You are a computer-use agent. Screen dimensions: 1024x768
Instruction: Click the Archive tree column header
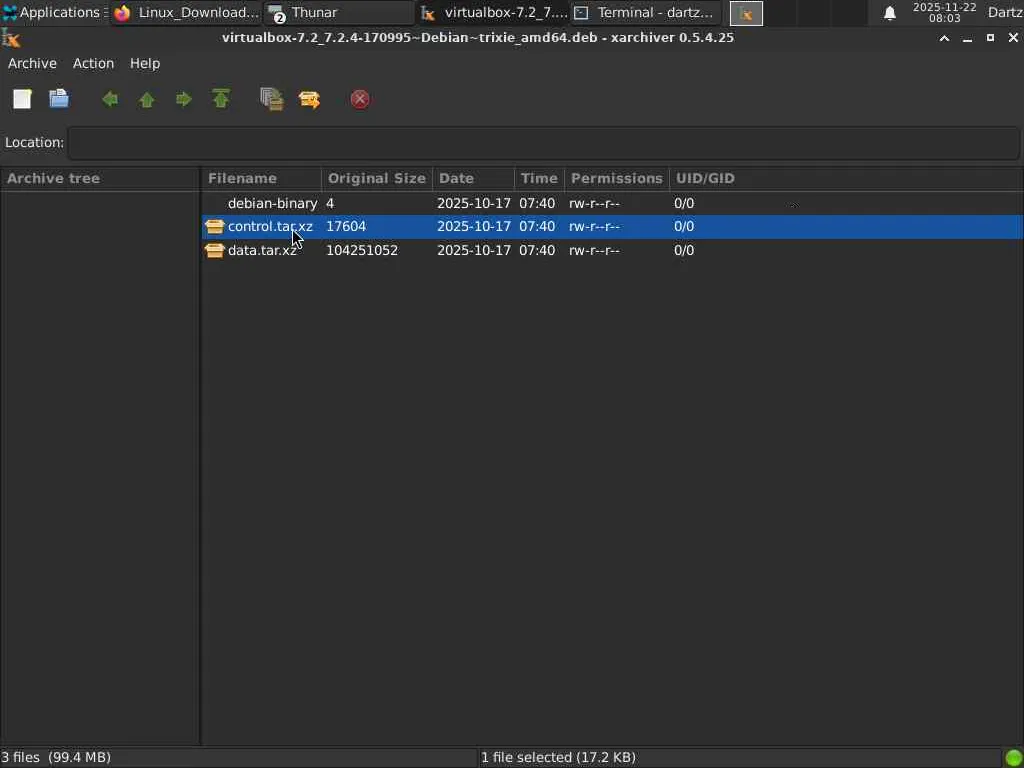click(99, 178)
